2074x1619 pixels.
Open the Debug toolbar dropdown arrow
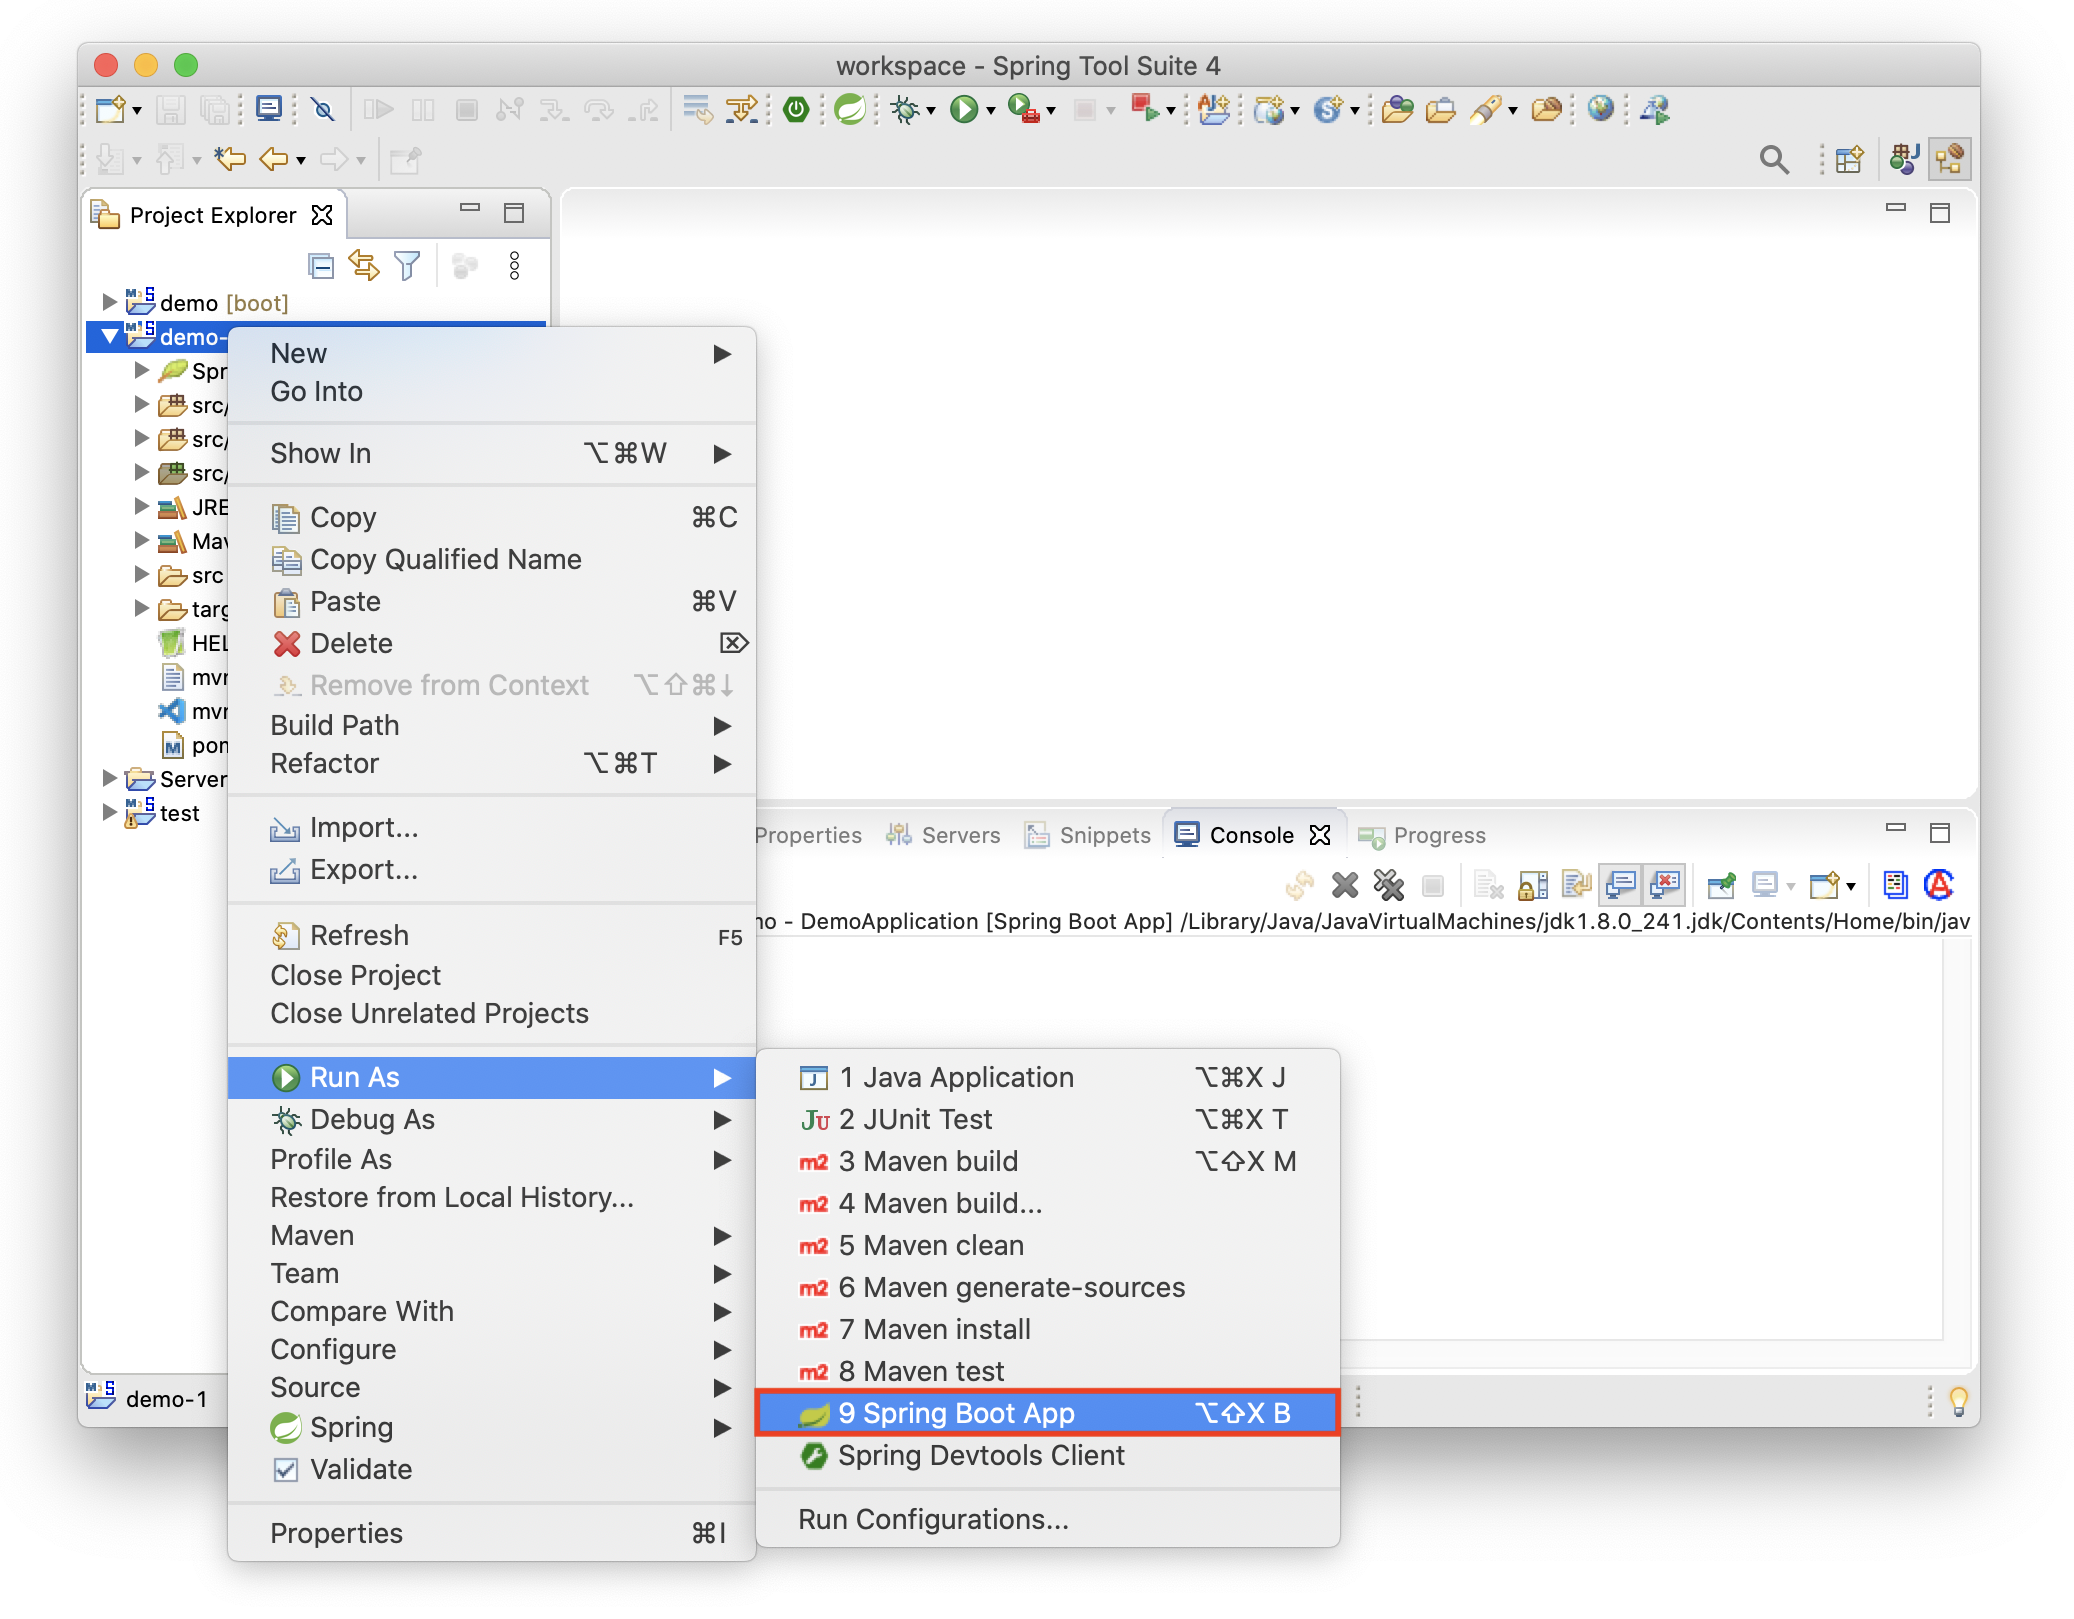click(931, 111)
